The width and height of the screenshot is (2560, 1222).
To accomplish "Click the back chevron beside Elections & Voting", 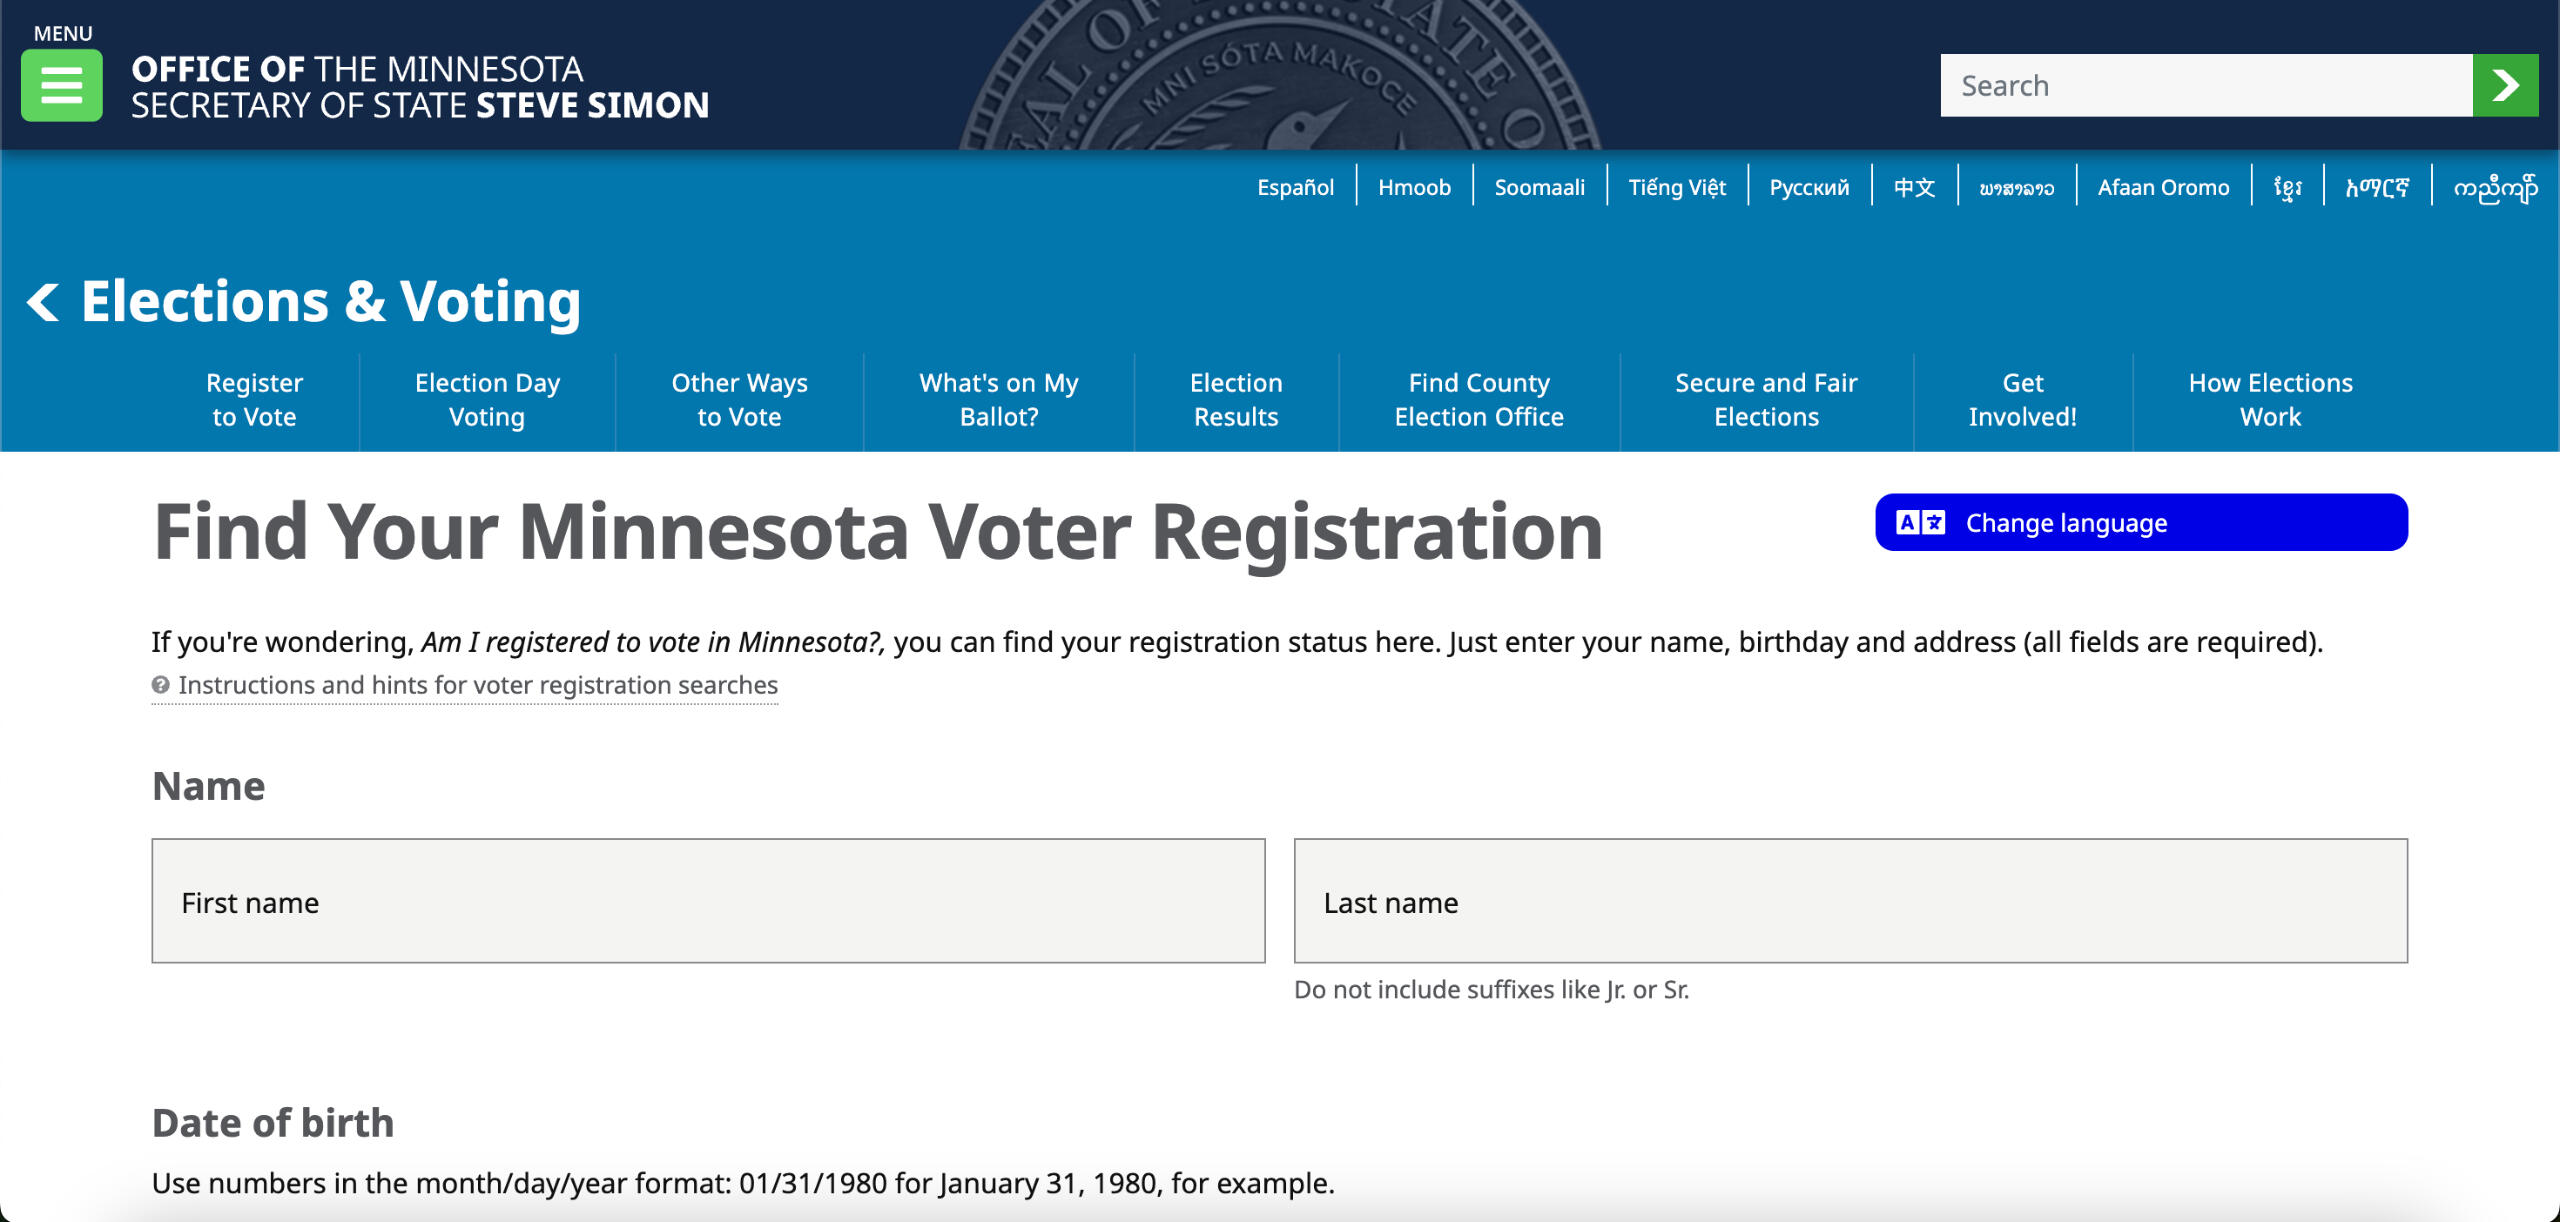I will tap(43, 302).
